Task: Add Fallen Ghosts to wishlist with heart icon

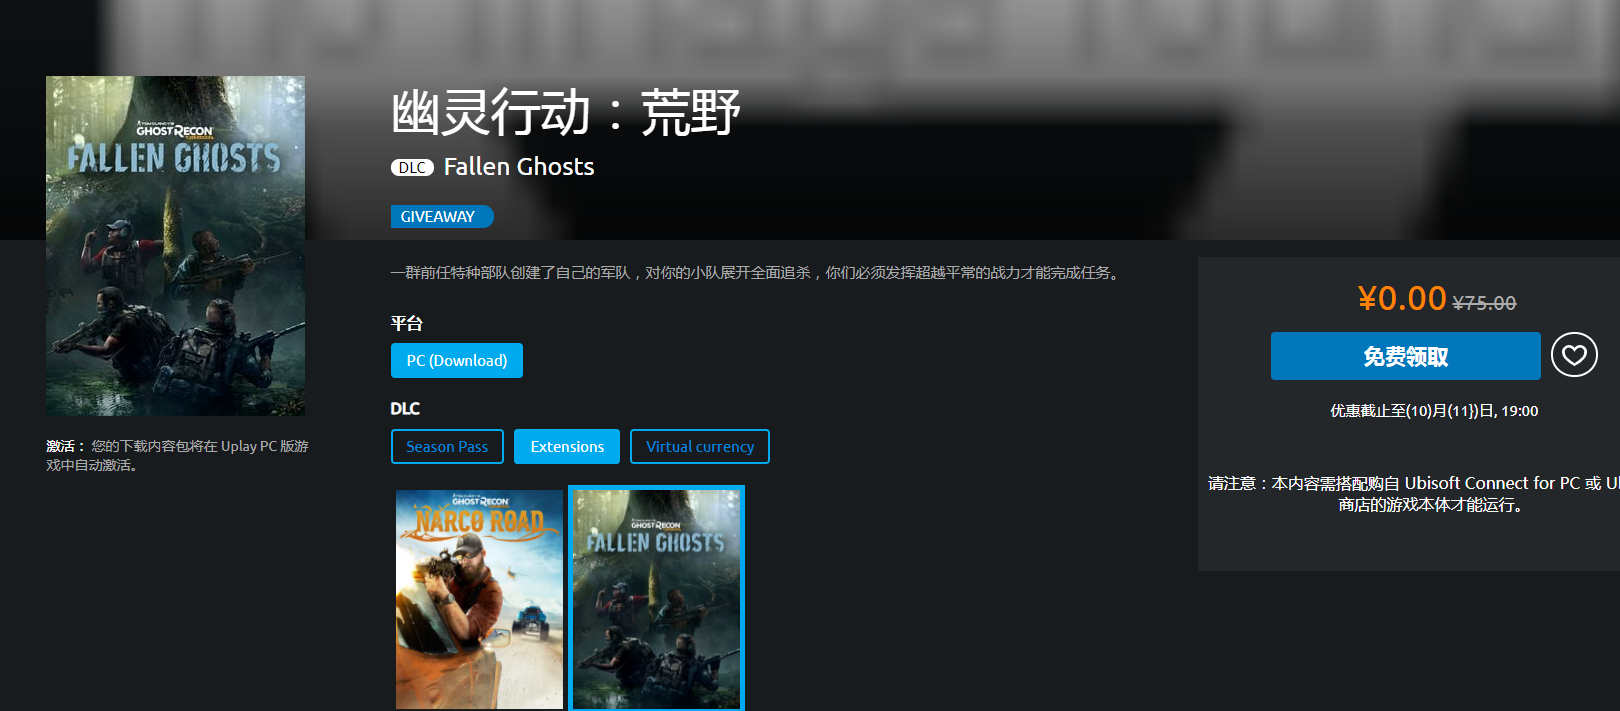Action: coord(1574,355)
